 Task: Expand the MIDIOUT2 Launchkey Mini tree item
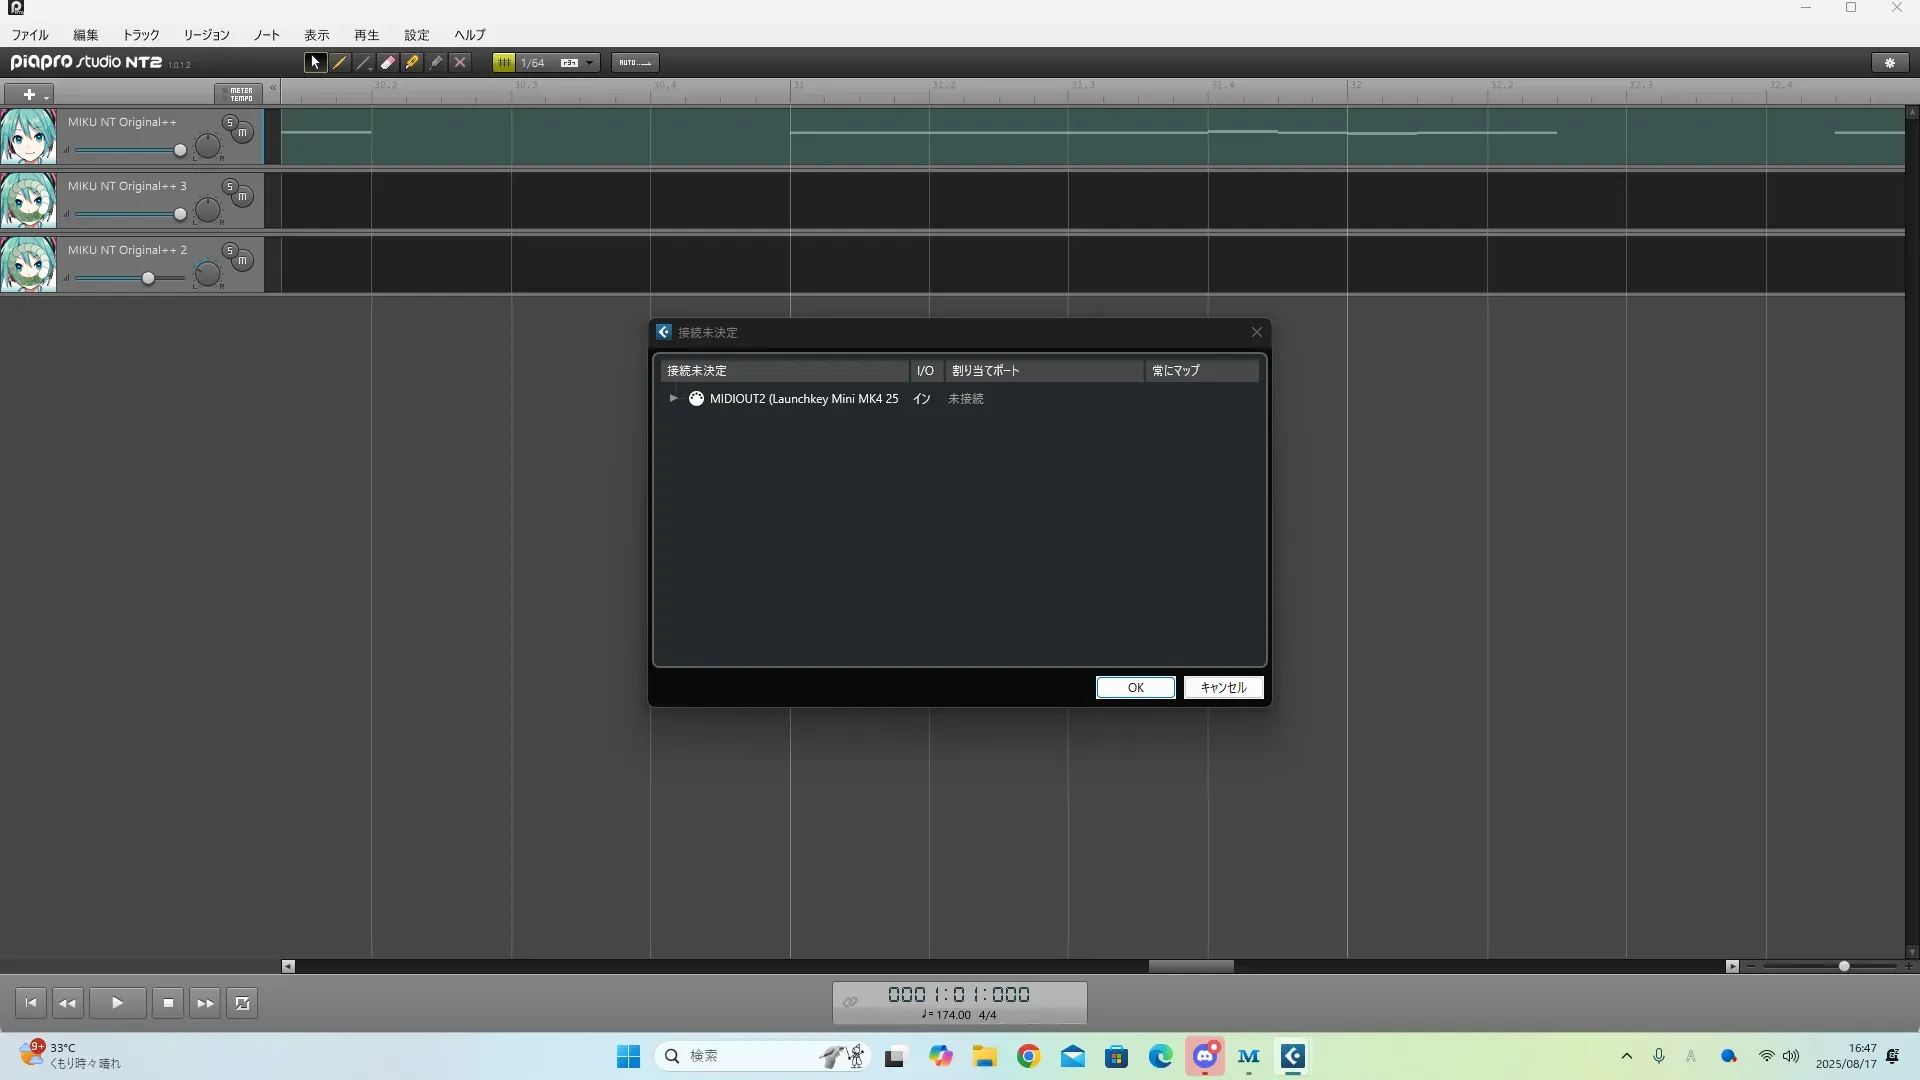point(673,398)
